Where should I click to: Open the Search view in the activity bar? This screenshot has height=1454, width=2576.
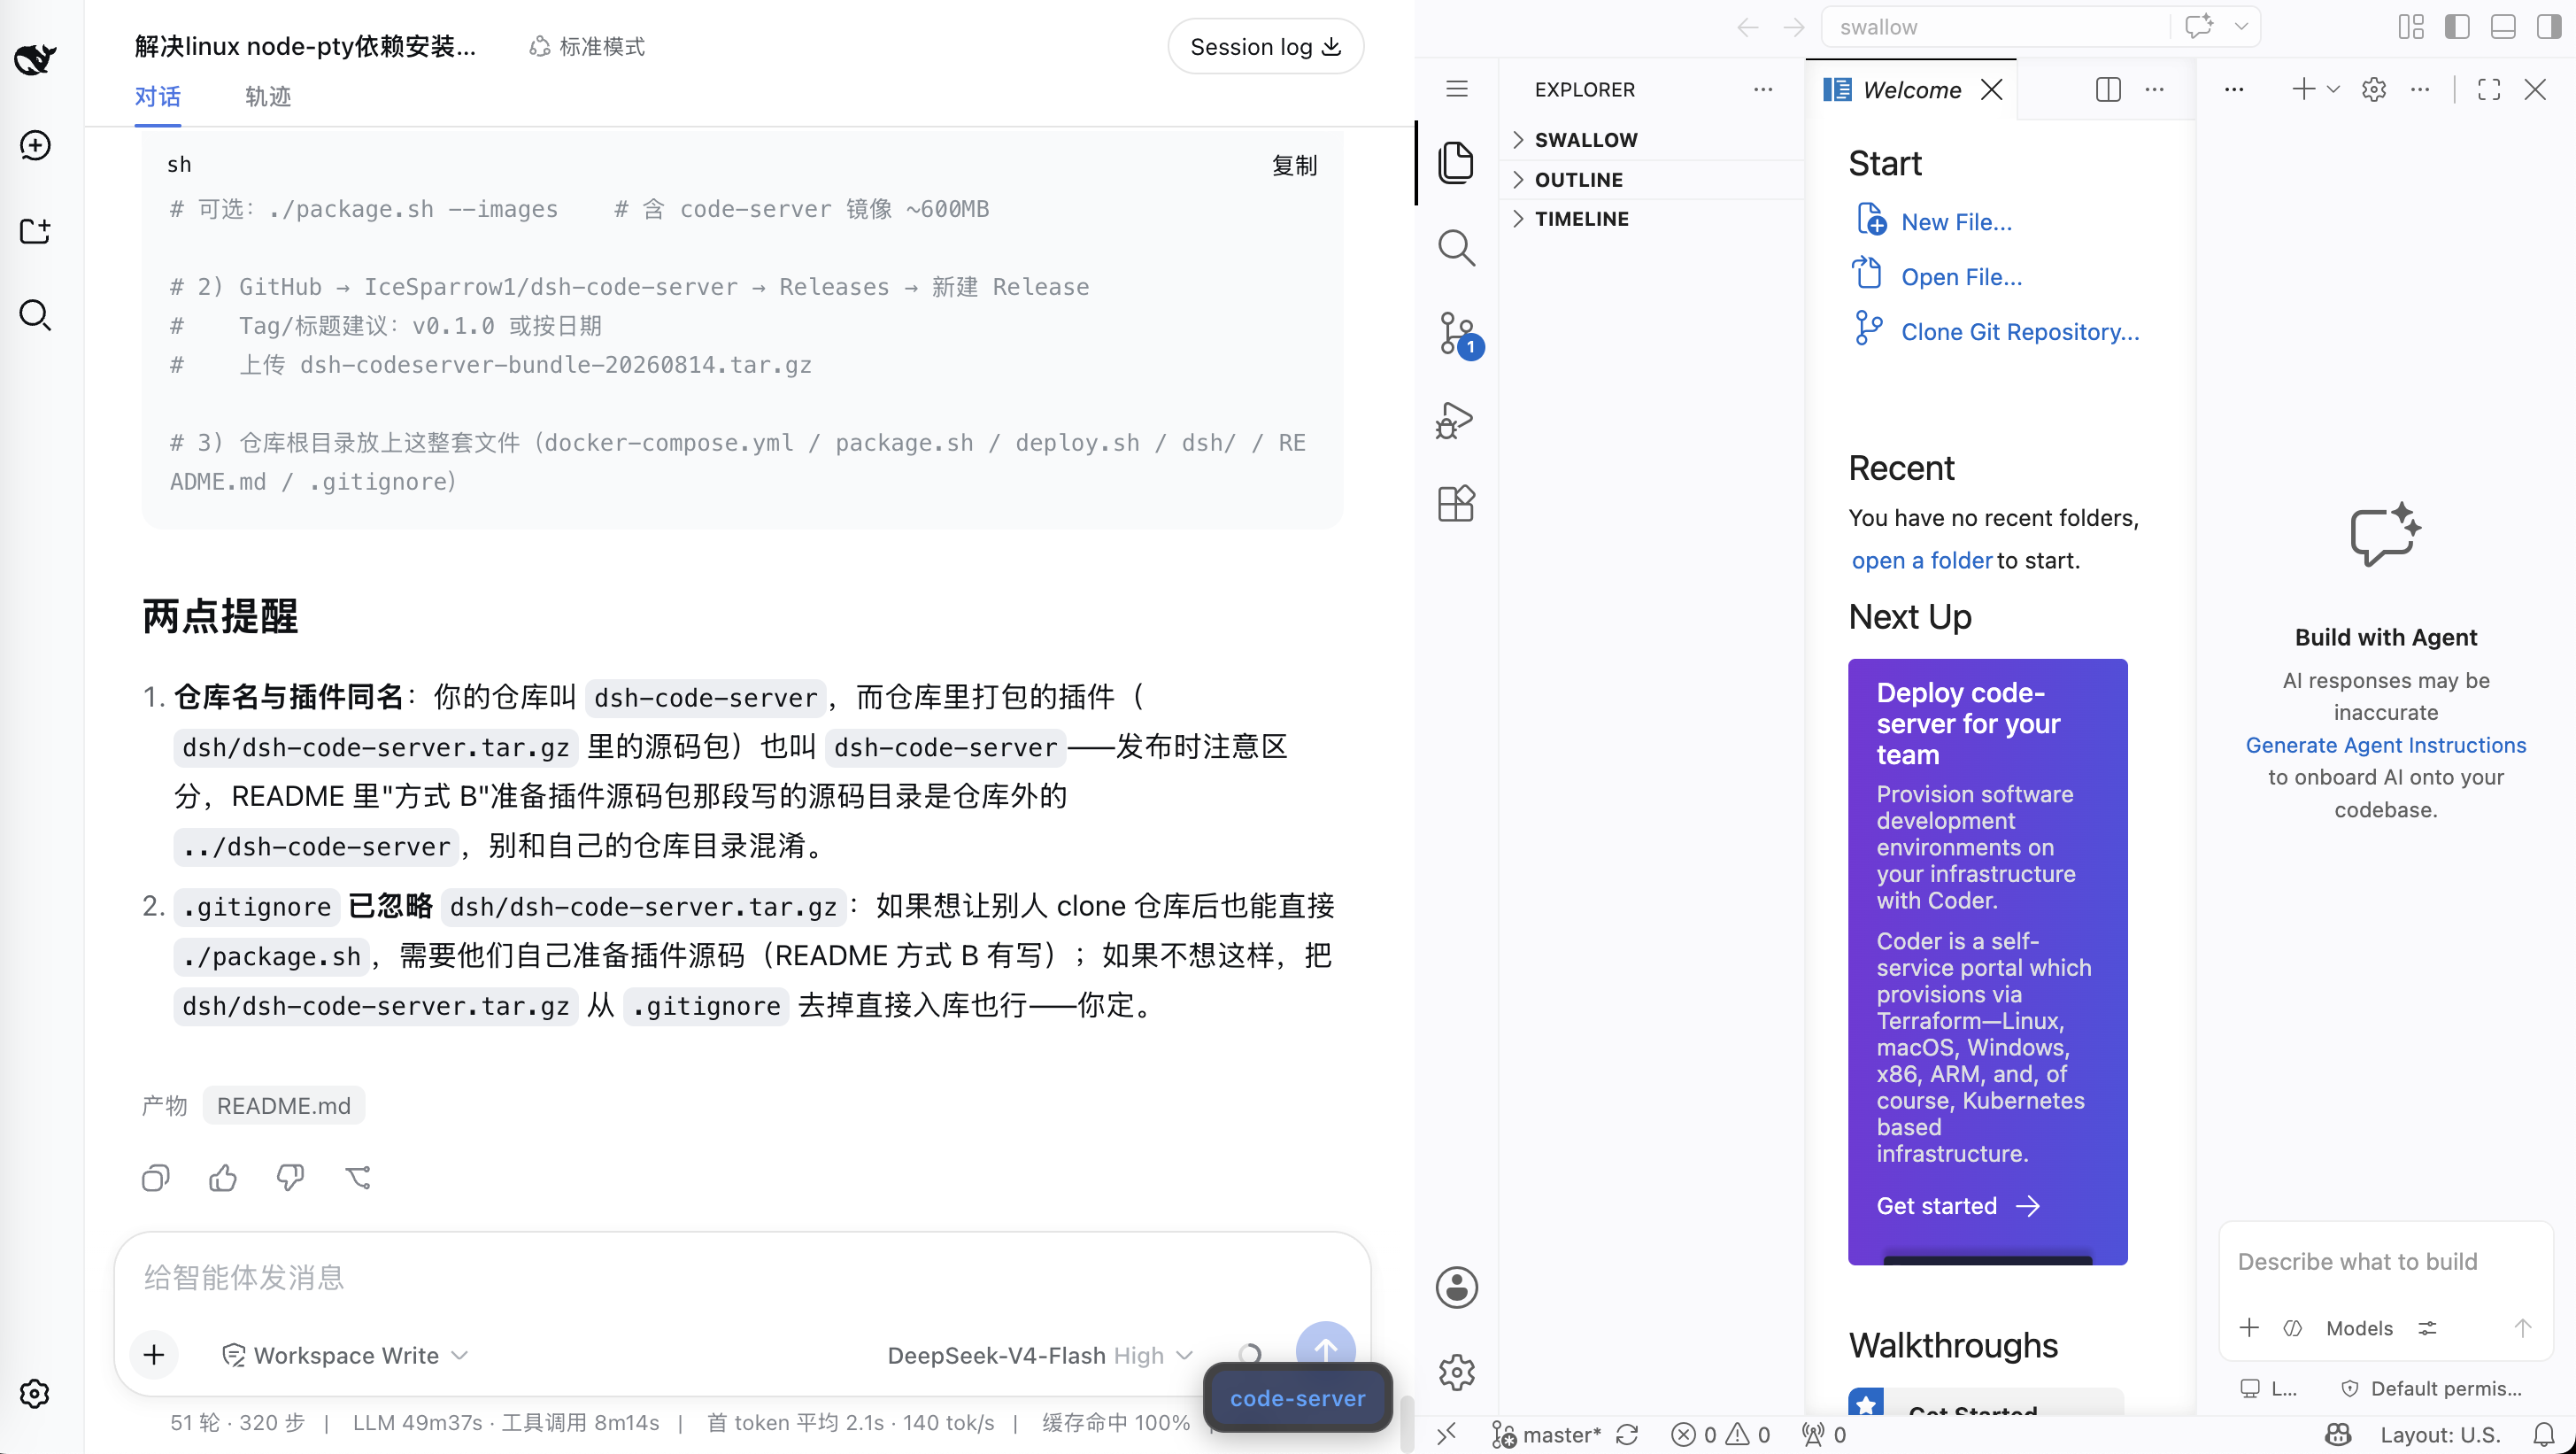click(1457, 248)
